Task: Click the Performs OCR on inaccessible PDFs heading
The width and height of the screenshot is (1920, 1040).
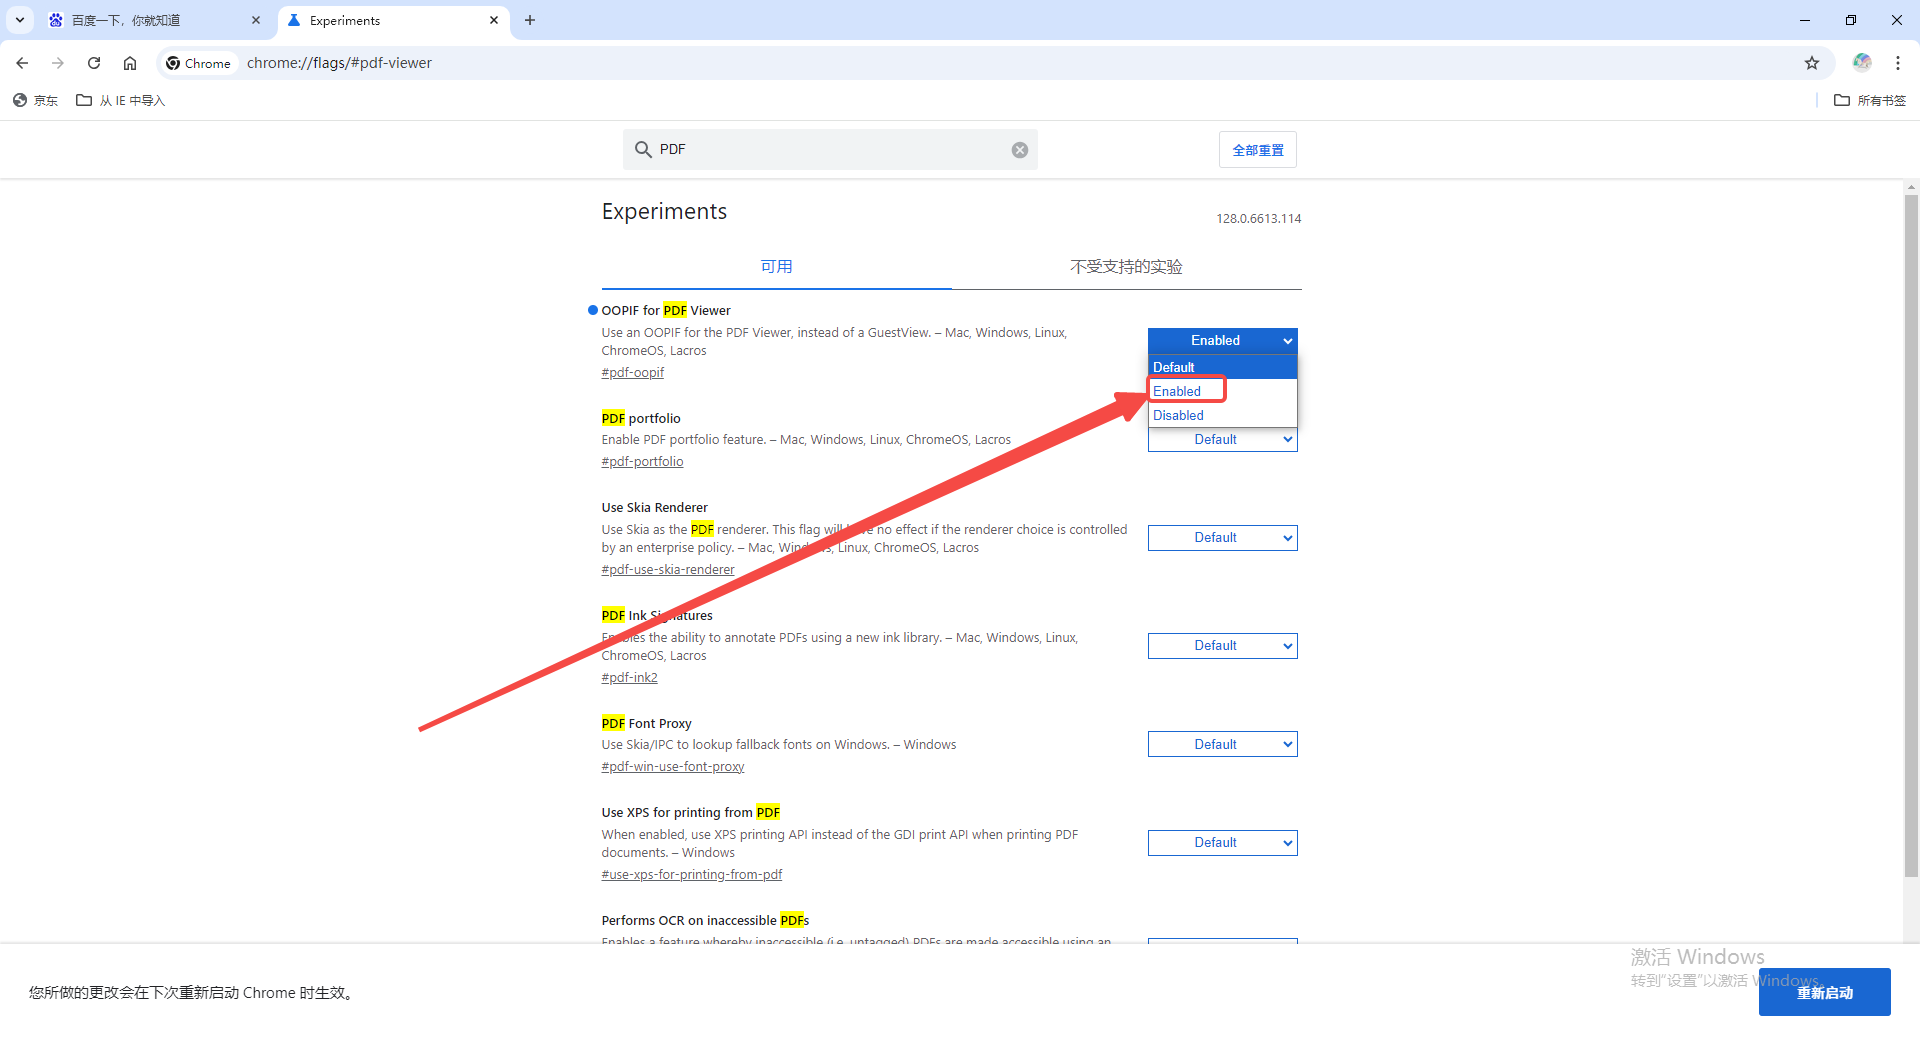Action: (x=705, y=920)
